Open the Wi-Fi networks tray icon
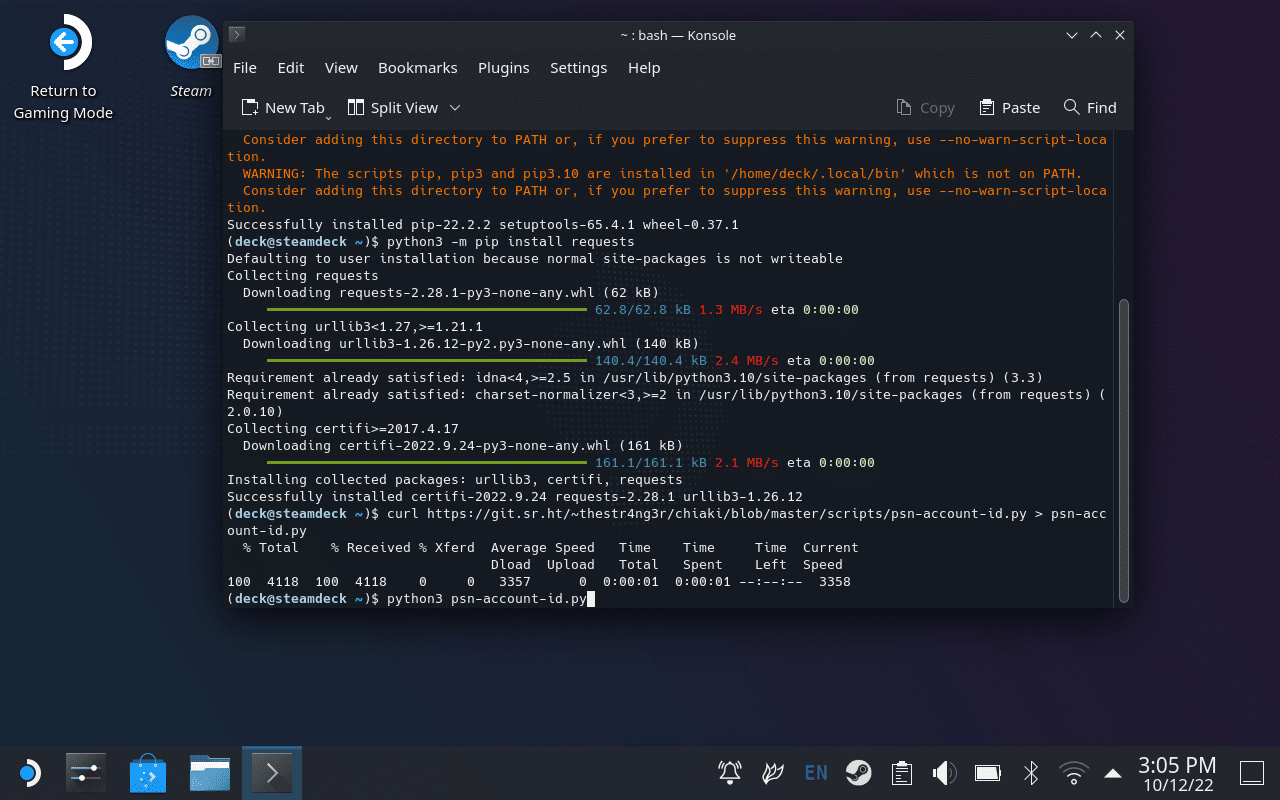Image resolution: width=1280 pixels, height=800 pixels. [x=1074, y=772]
